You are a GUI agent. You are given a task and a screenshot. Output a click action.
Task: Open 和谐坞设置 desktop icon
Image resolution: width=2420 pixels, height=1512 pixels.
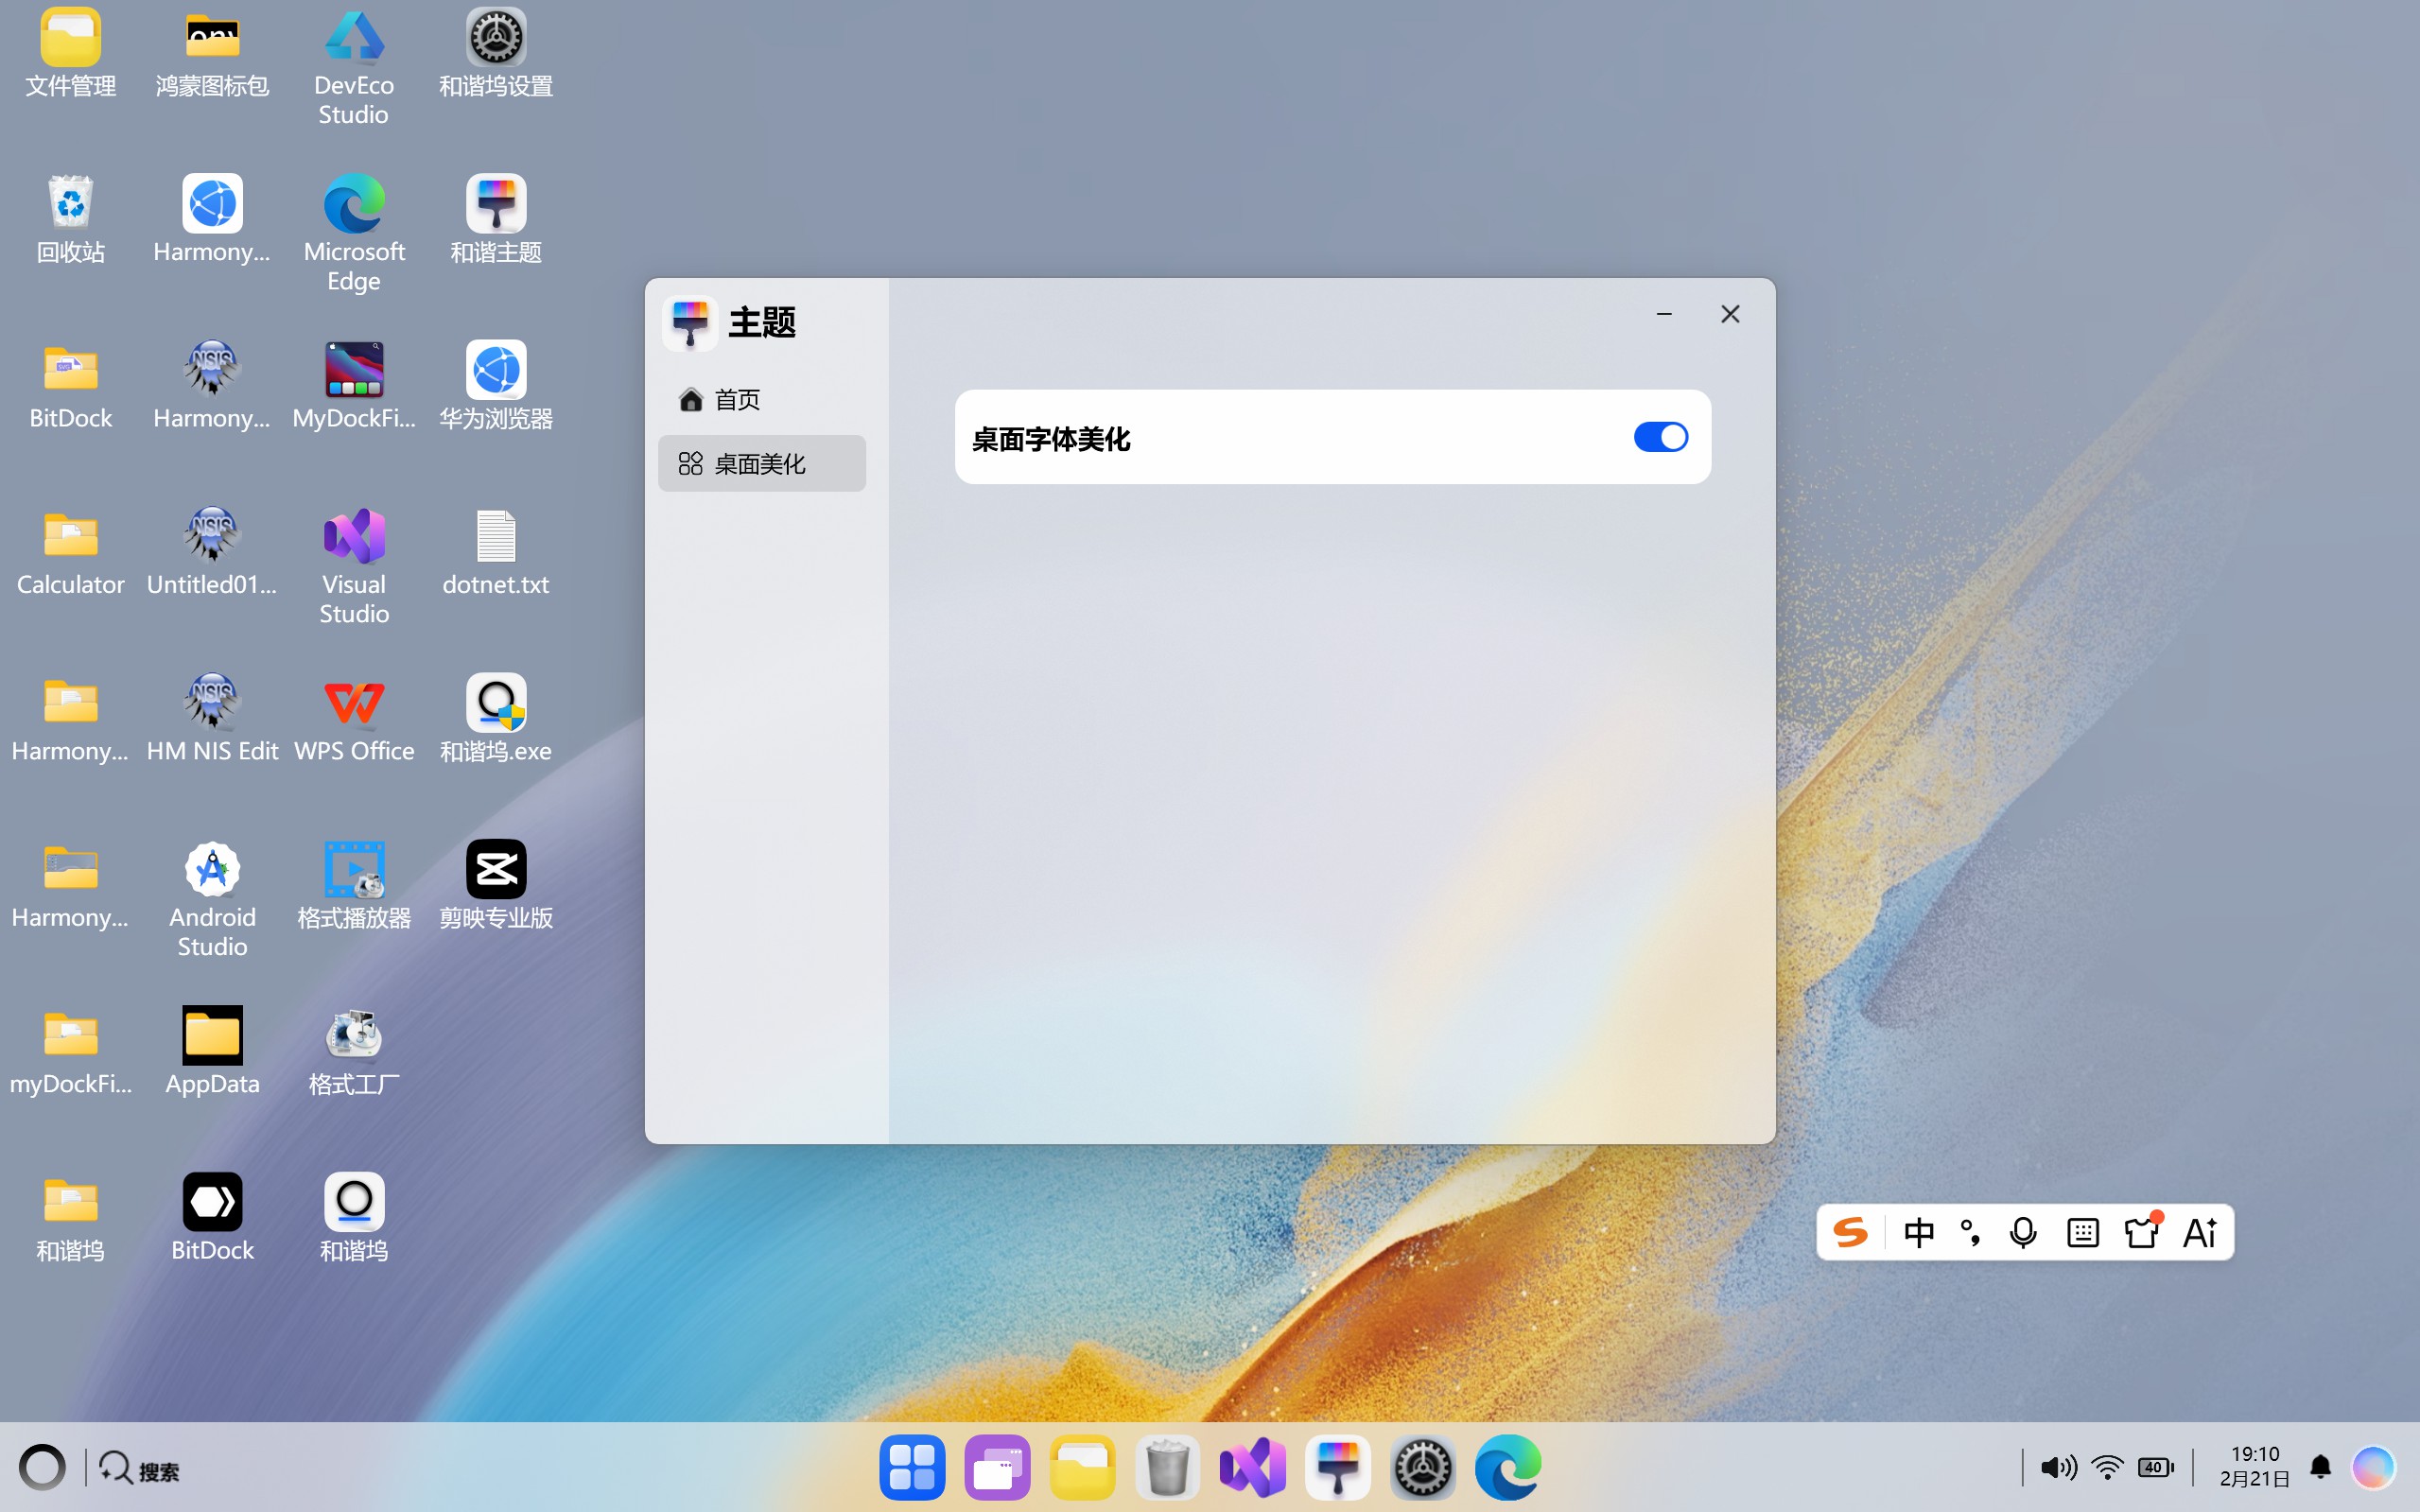[x=496, y=53]
